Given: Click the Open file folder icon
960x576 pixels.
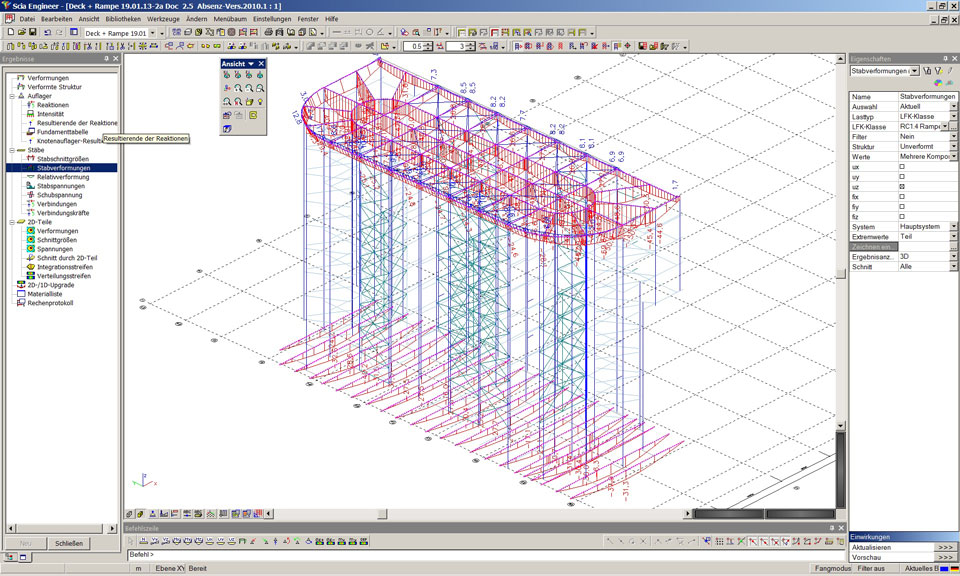Looking at the screenshot, I should click(x=21, y=32).
